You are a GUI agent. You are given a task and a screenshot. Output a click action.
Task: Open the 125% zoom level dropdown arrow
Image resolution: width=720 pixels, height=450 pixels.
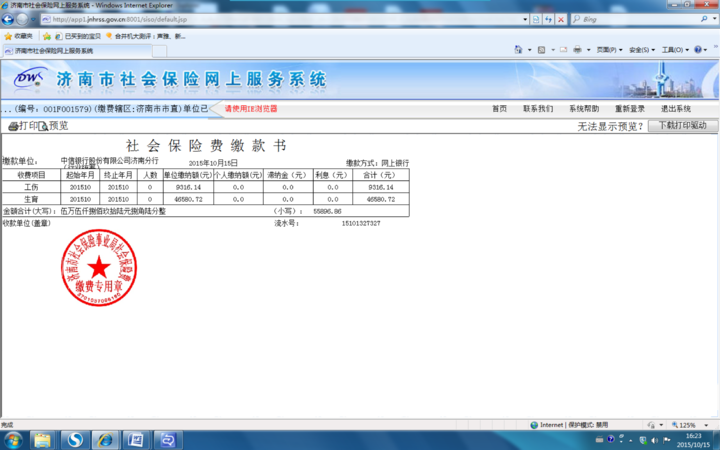click(x=706, y=425)
